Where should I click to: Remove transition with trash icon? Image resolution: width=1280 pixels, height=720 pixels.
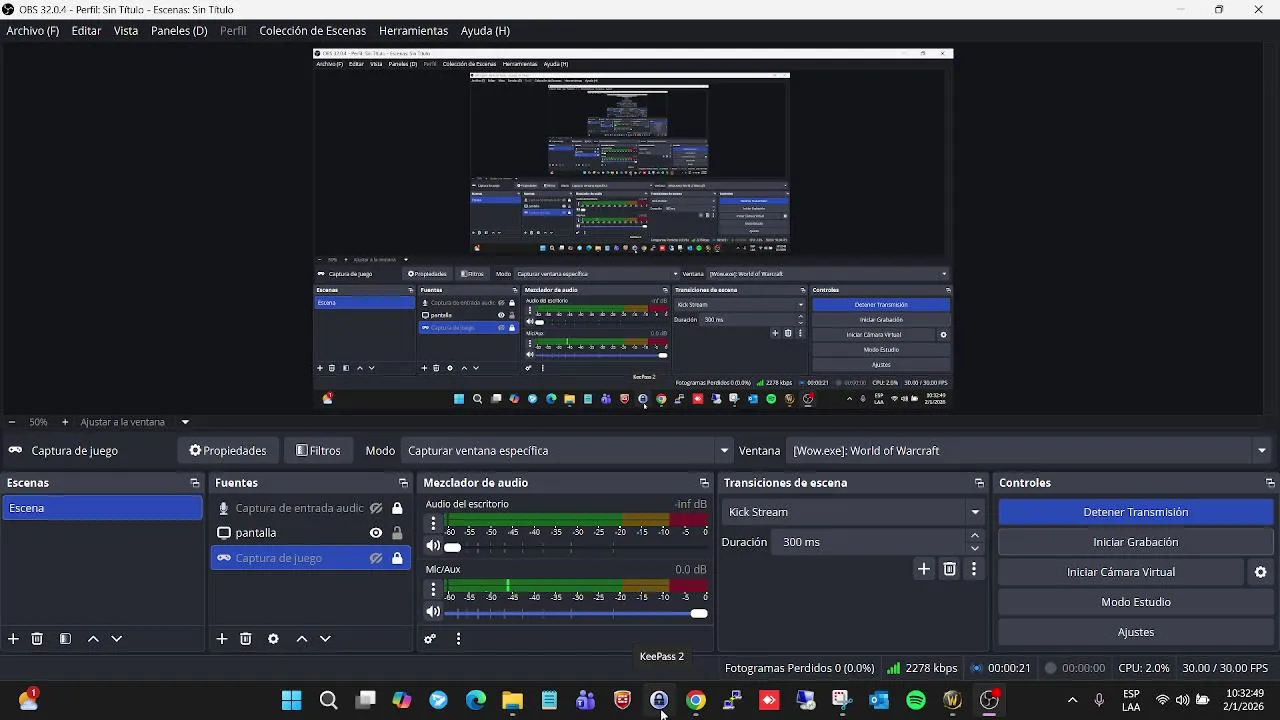point(950,569)
